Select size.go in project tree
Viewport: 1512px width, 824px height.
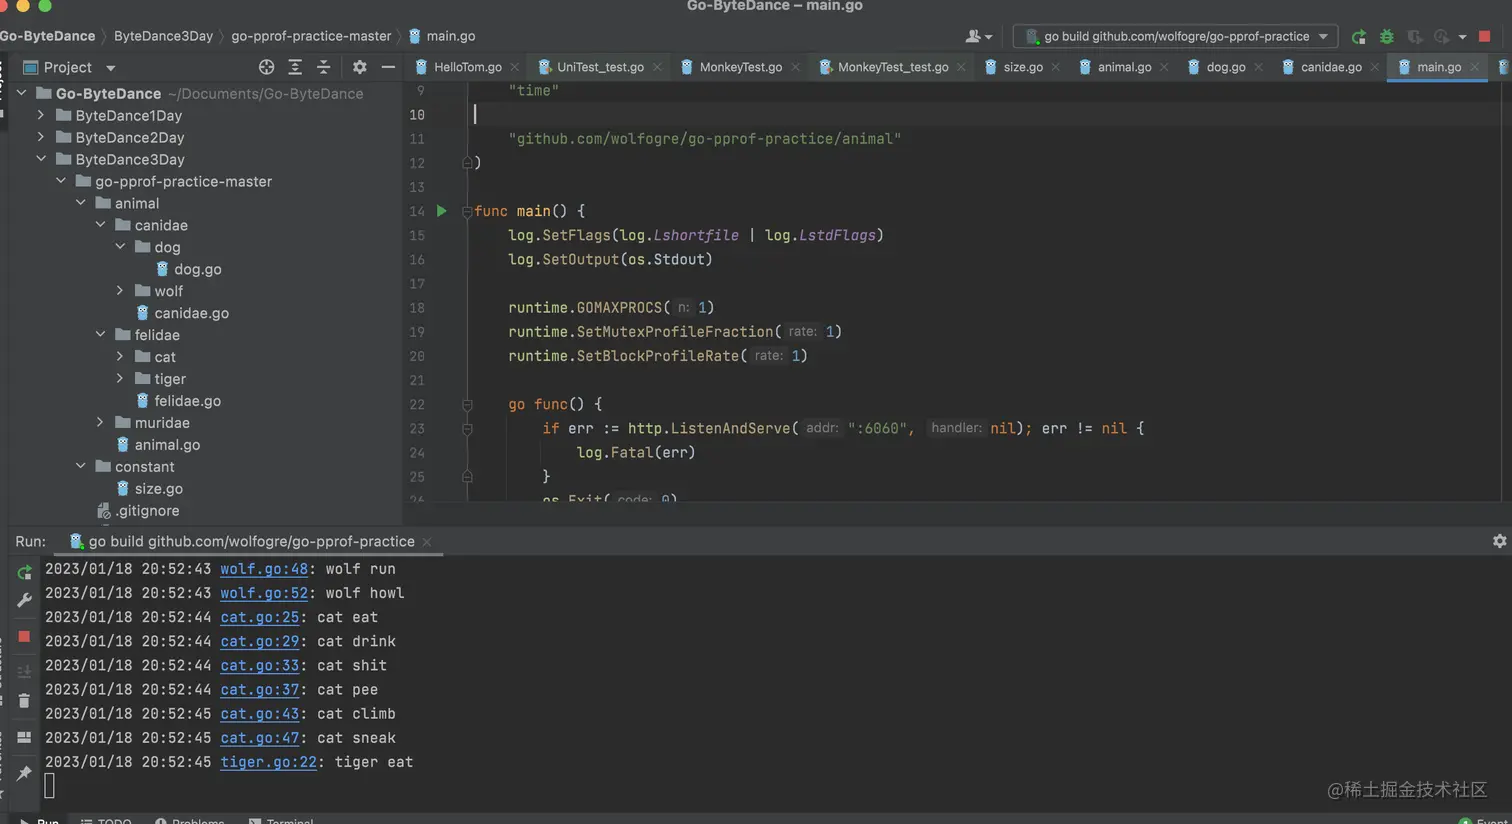pyautogui.click(x=158, y=489)
